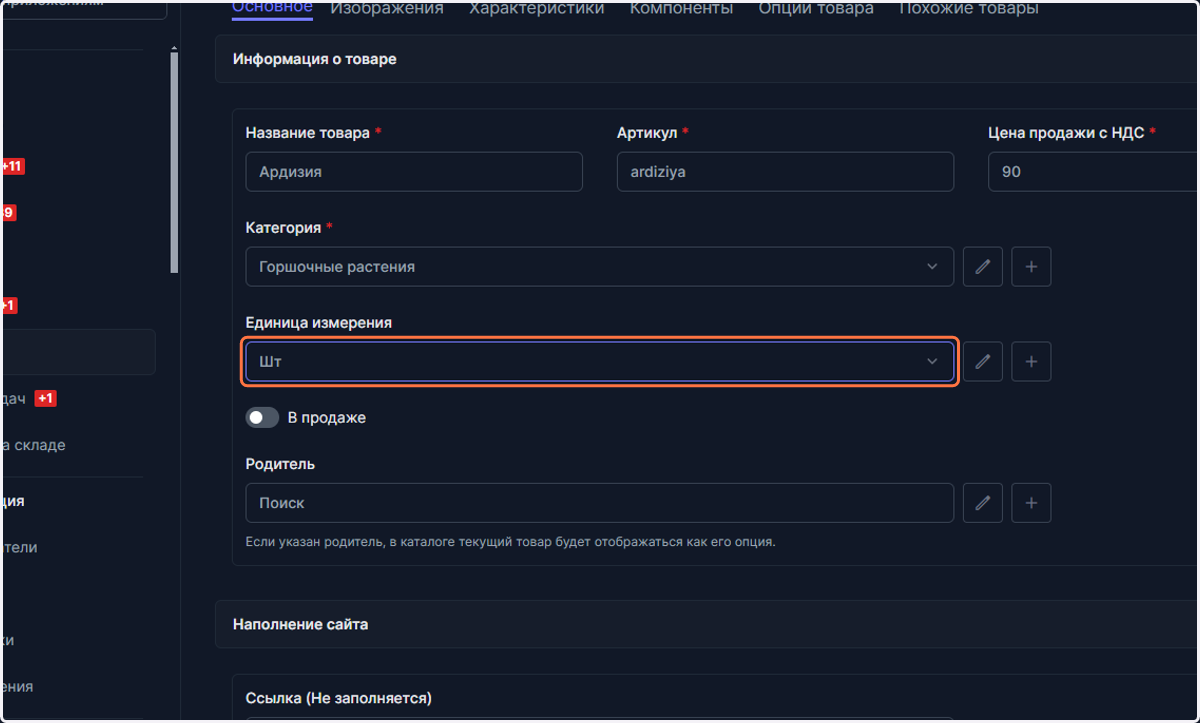Collapse the Наполнение сайта section
The image size is (1200, 723).
tap(707, 624)
